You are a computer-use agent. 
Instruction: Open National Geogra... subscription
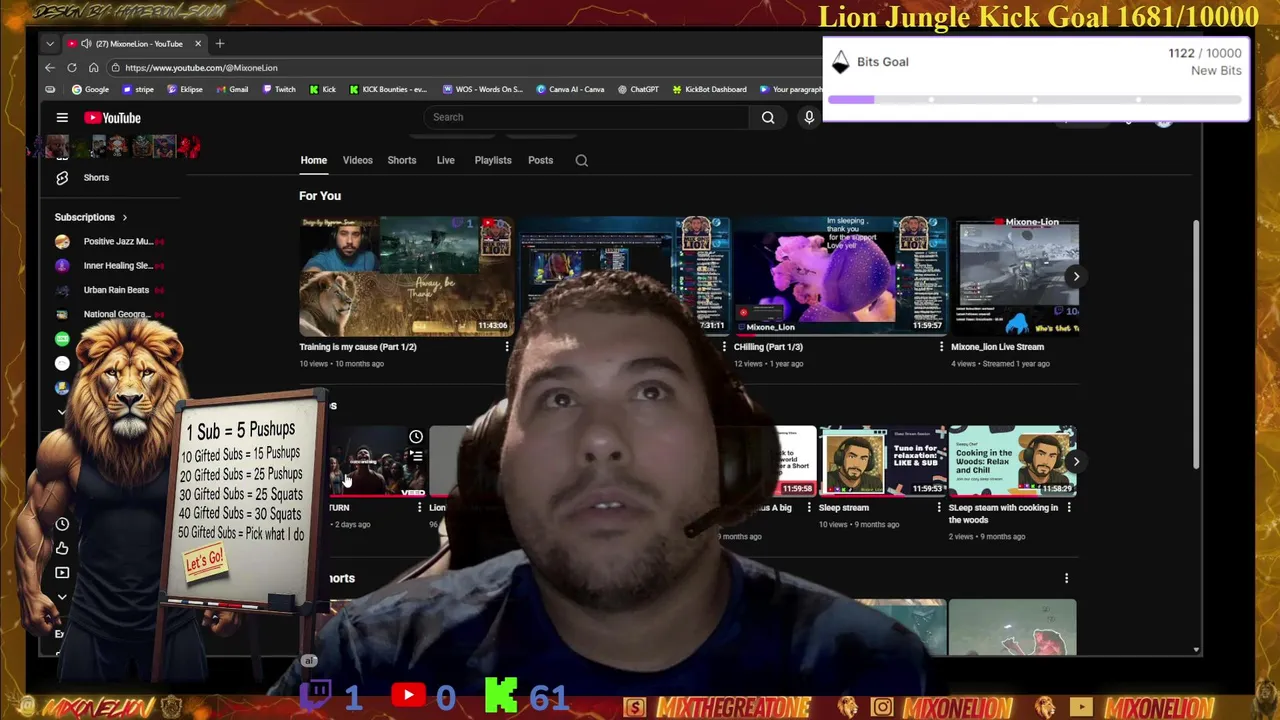(110, 314)
